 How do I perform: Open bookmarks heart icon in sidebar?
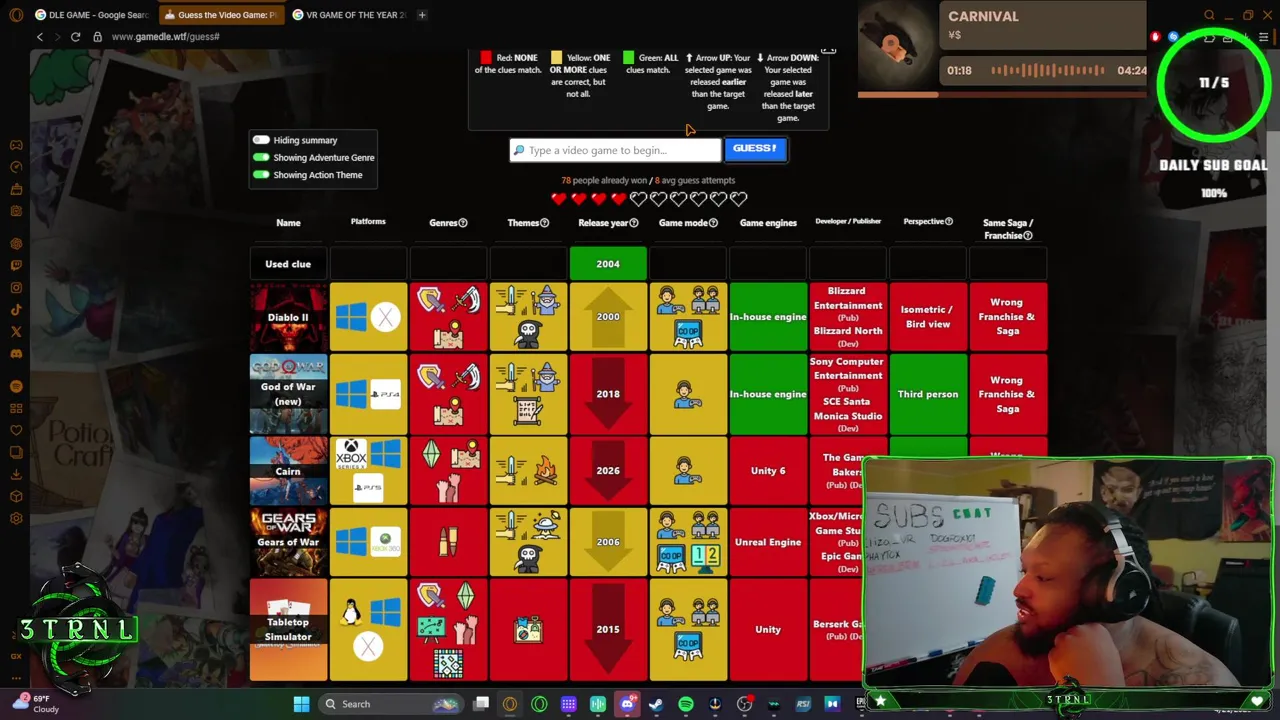[16, 430]
